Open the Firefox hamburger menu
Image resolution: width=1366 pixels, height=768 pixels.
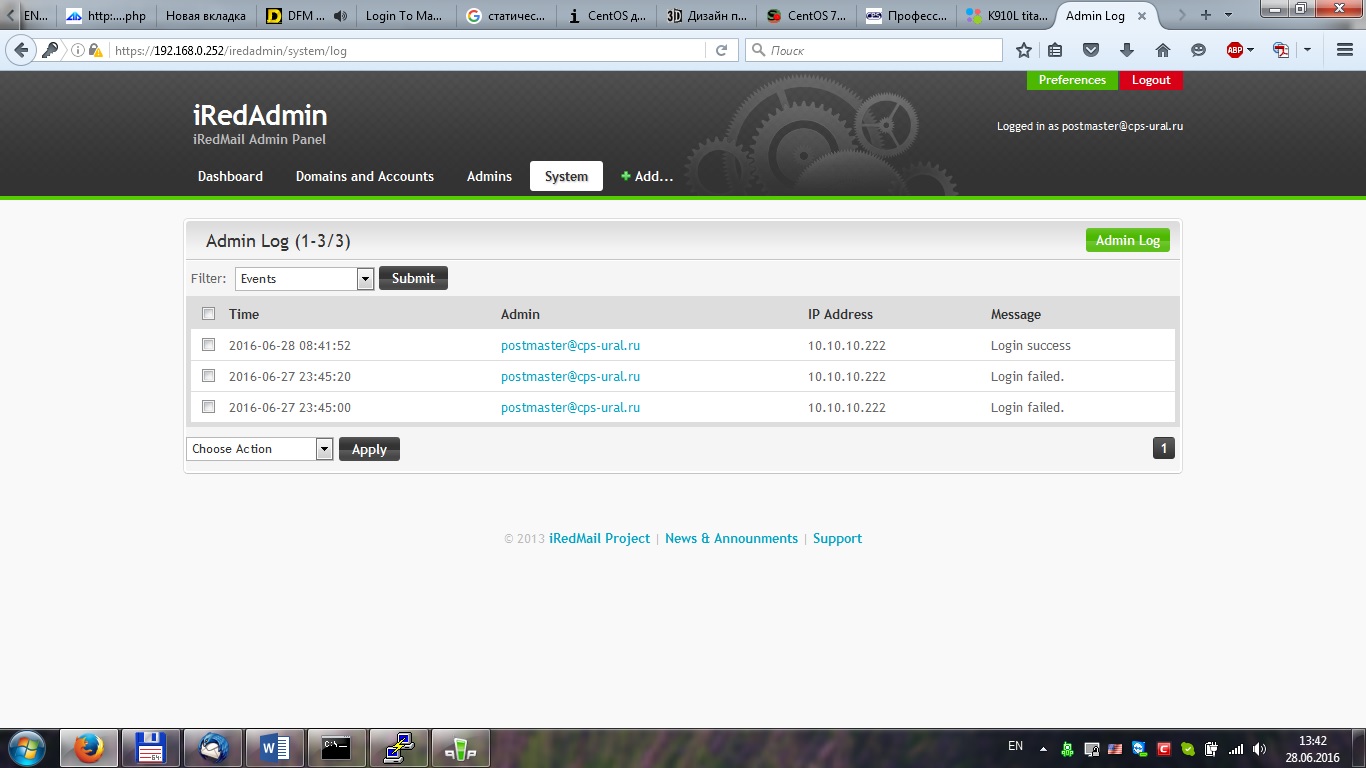coord(1345,50)
